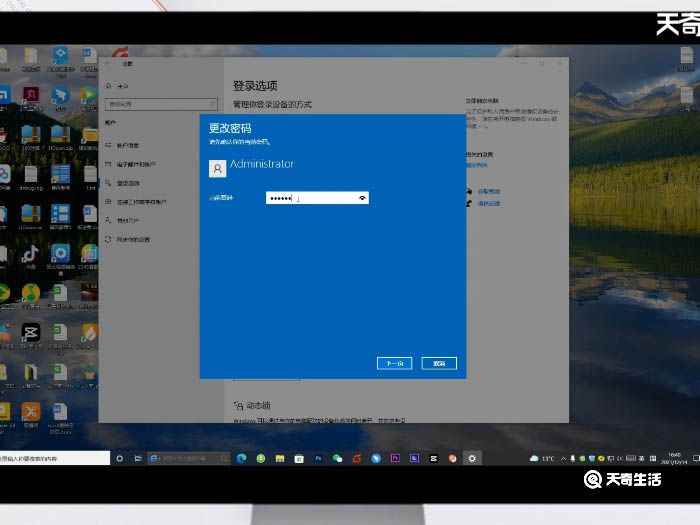Click the taskbar search box
This screenshot has height=525, width=700.
click(x=55, y=458)
